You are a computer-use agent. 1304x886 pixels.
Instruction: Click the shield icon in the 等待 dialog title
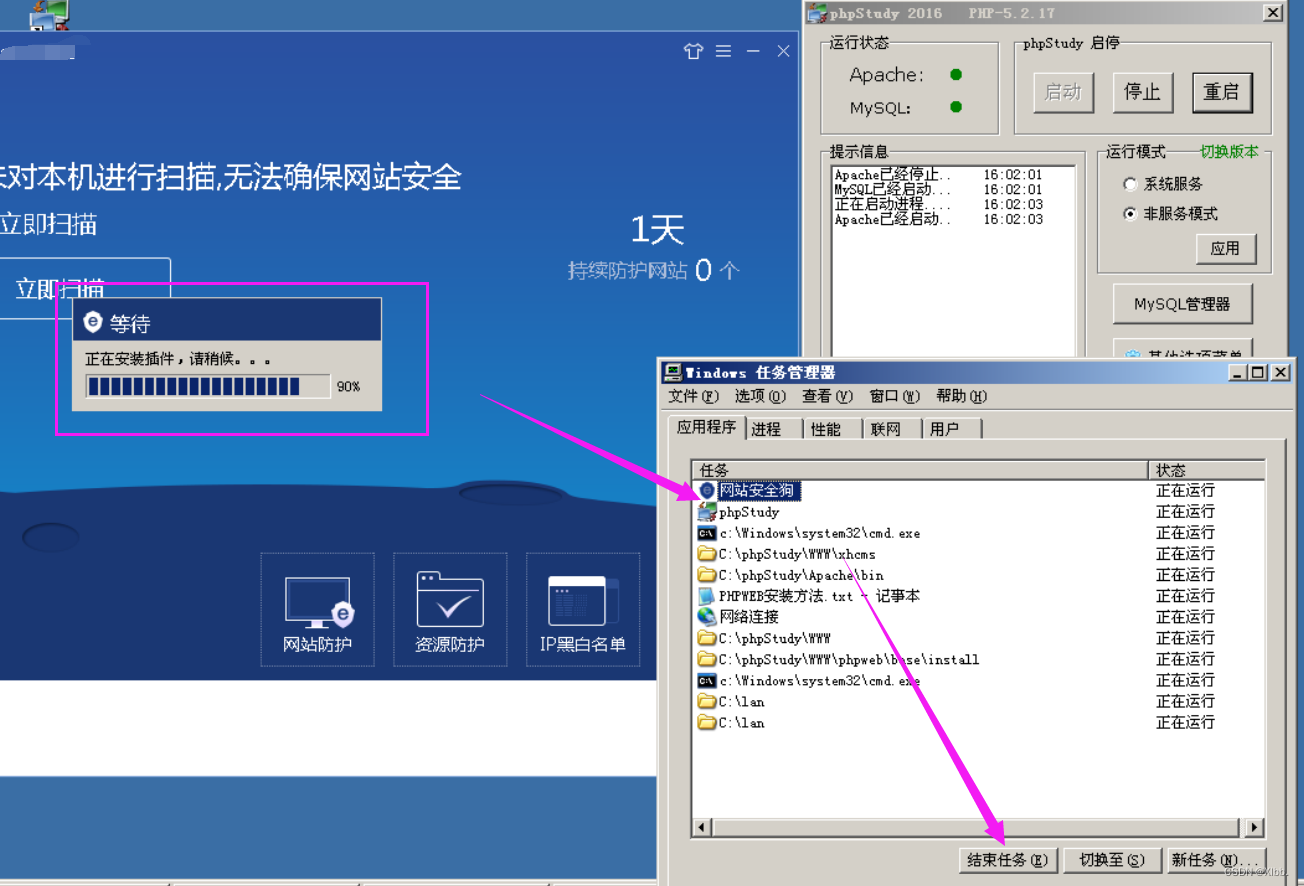click(x=93, y=322)
